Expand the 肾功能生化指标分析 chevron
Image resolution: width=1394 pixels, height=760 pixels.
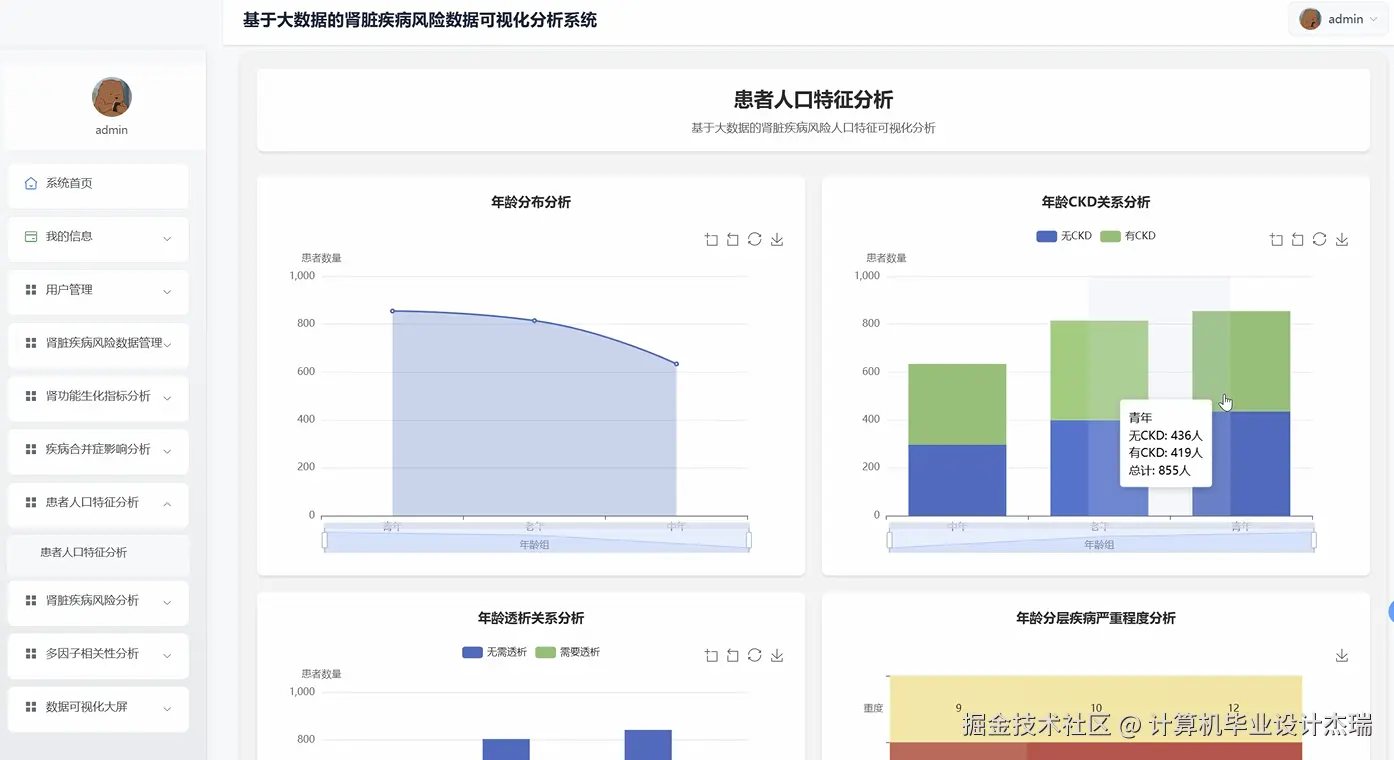coord(167,398)
